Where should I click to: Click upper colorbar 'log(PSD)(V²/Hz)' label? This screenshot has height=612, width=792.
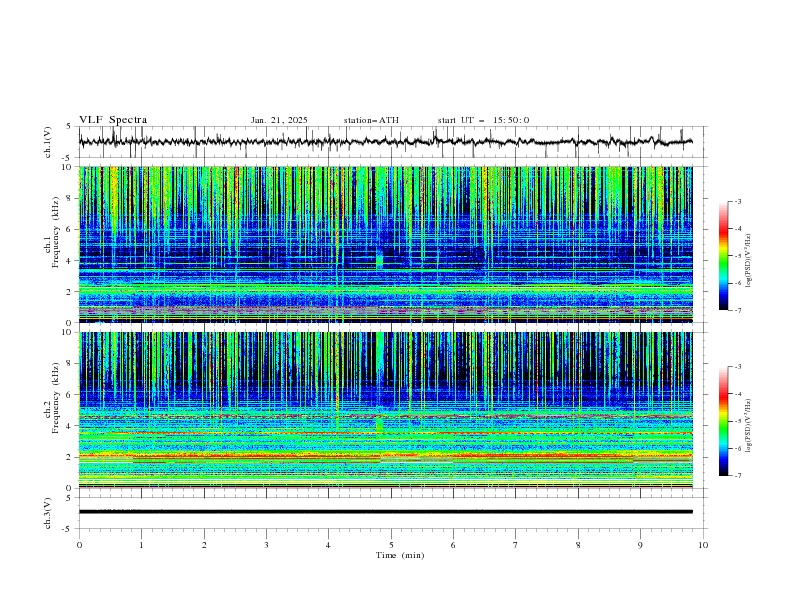point(749,261)
